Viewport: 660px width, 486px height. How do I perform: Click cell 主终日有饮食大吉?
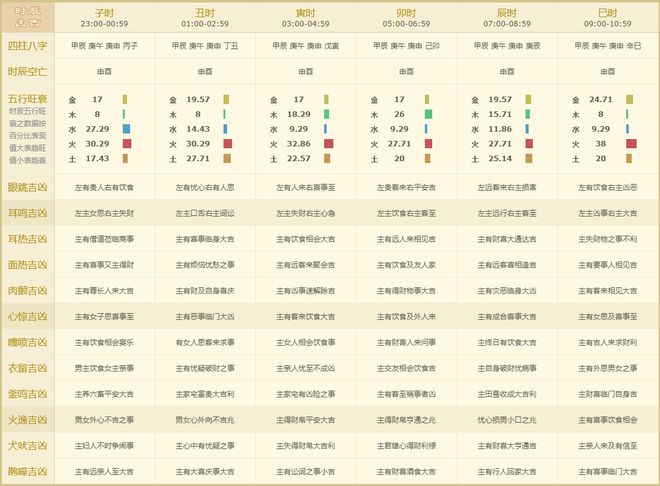click(x=507, y=343)
